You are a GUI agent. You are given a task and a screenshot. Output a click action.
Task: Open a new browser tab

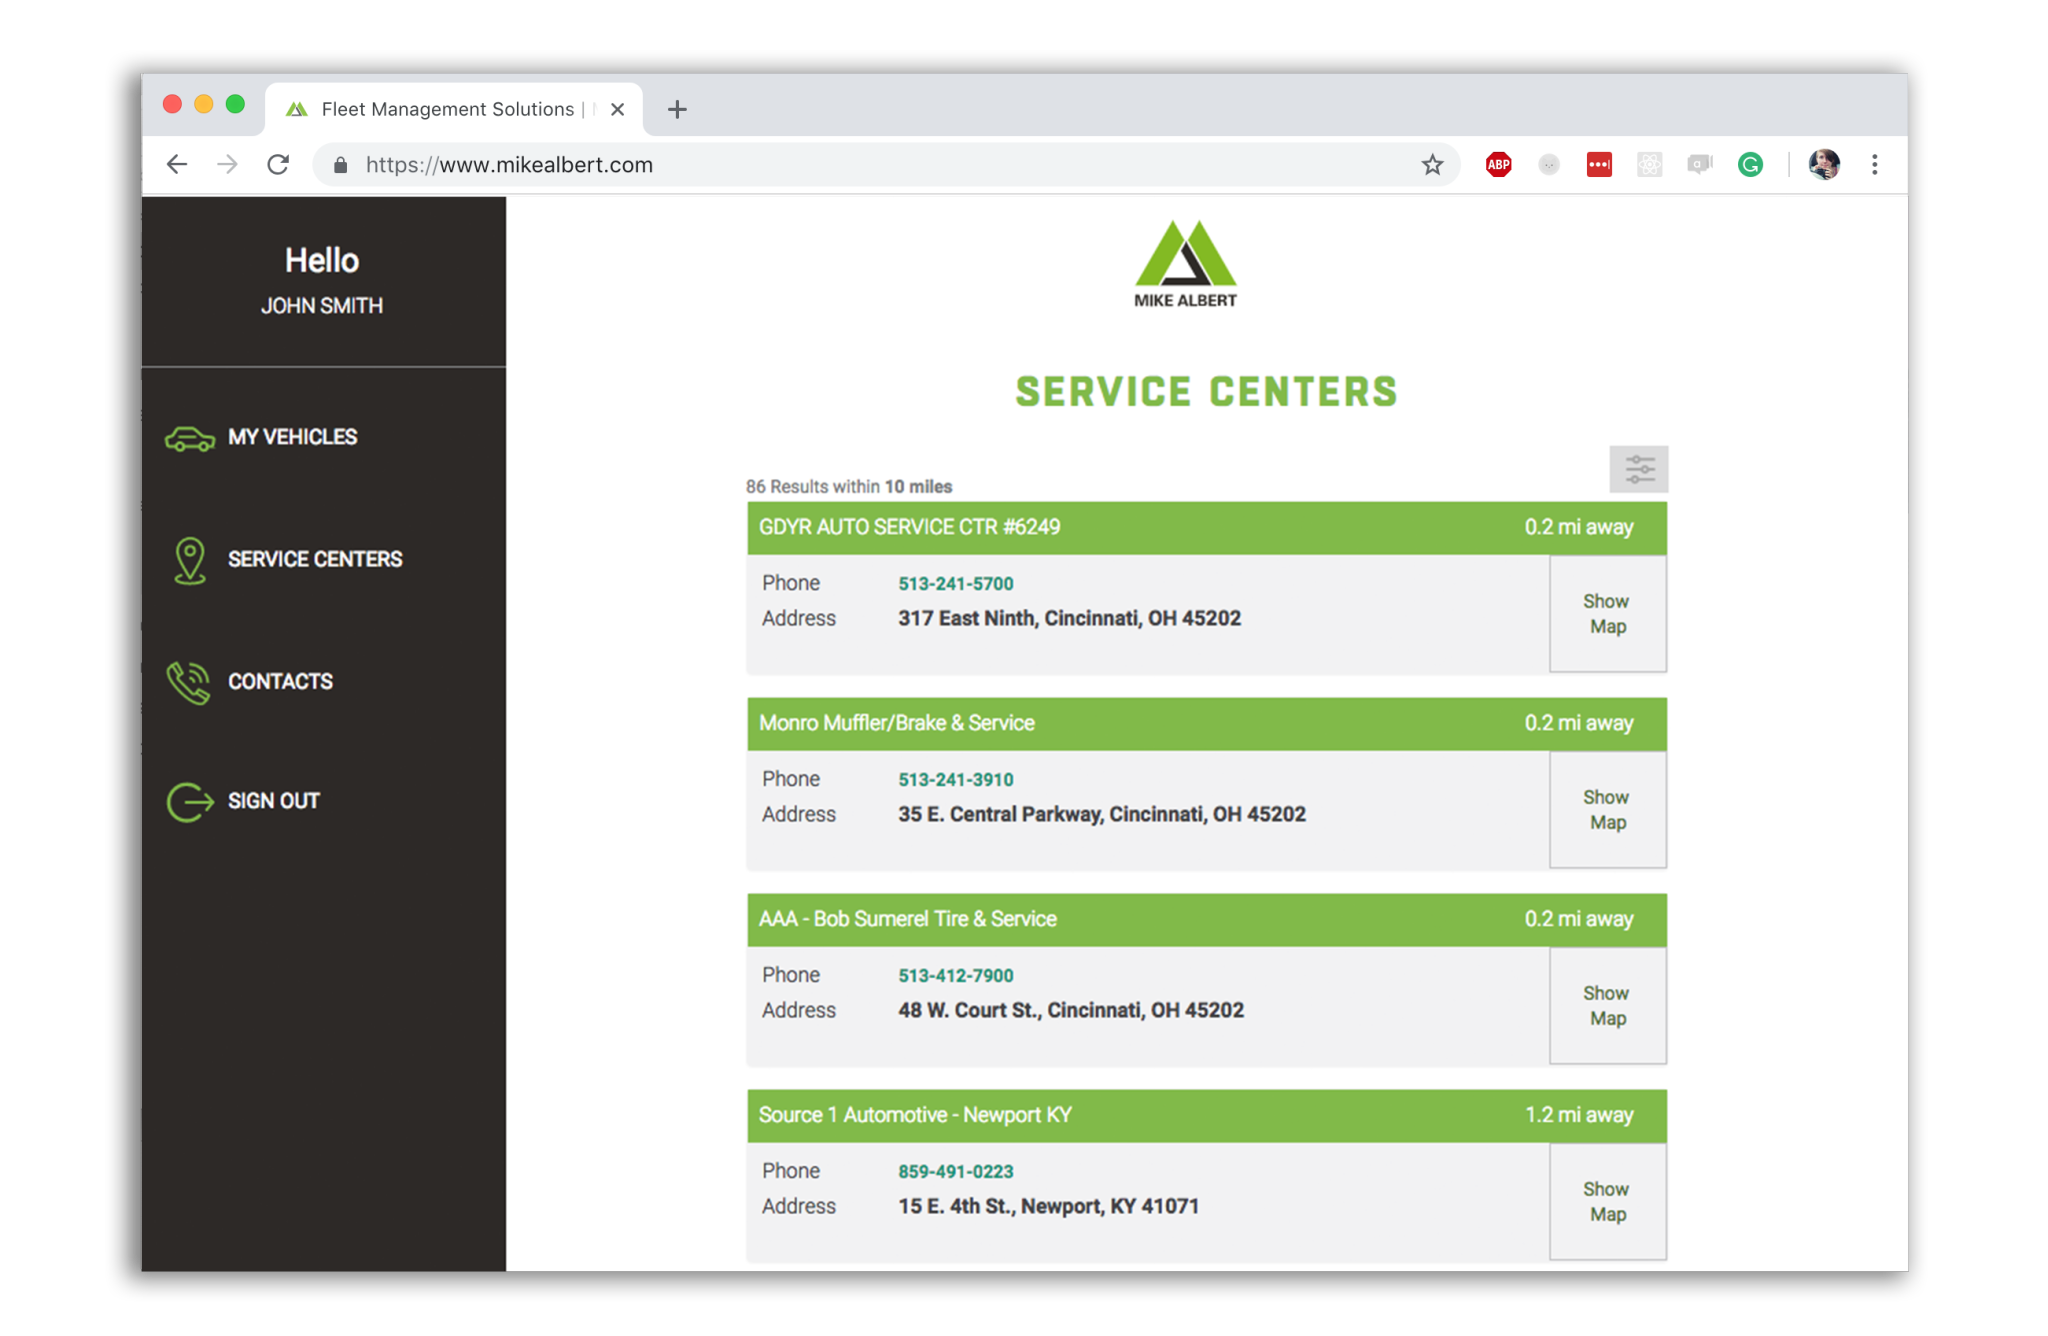[677, 109]
